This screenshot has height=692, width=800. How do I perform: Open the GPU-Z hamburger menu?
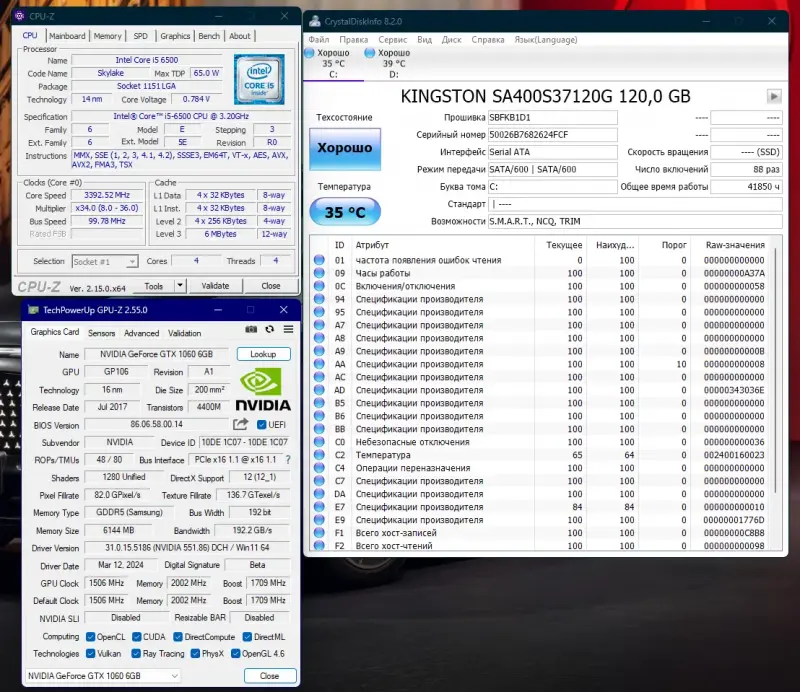pyautogui.click(x=288, y=330)
